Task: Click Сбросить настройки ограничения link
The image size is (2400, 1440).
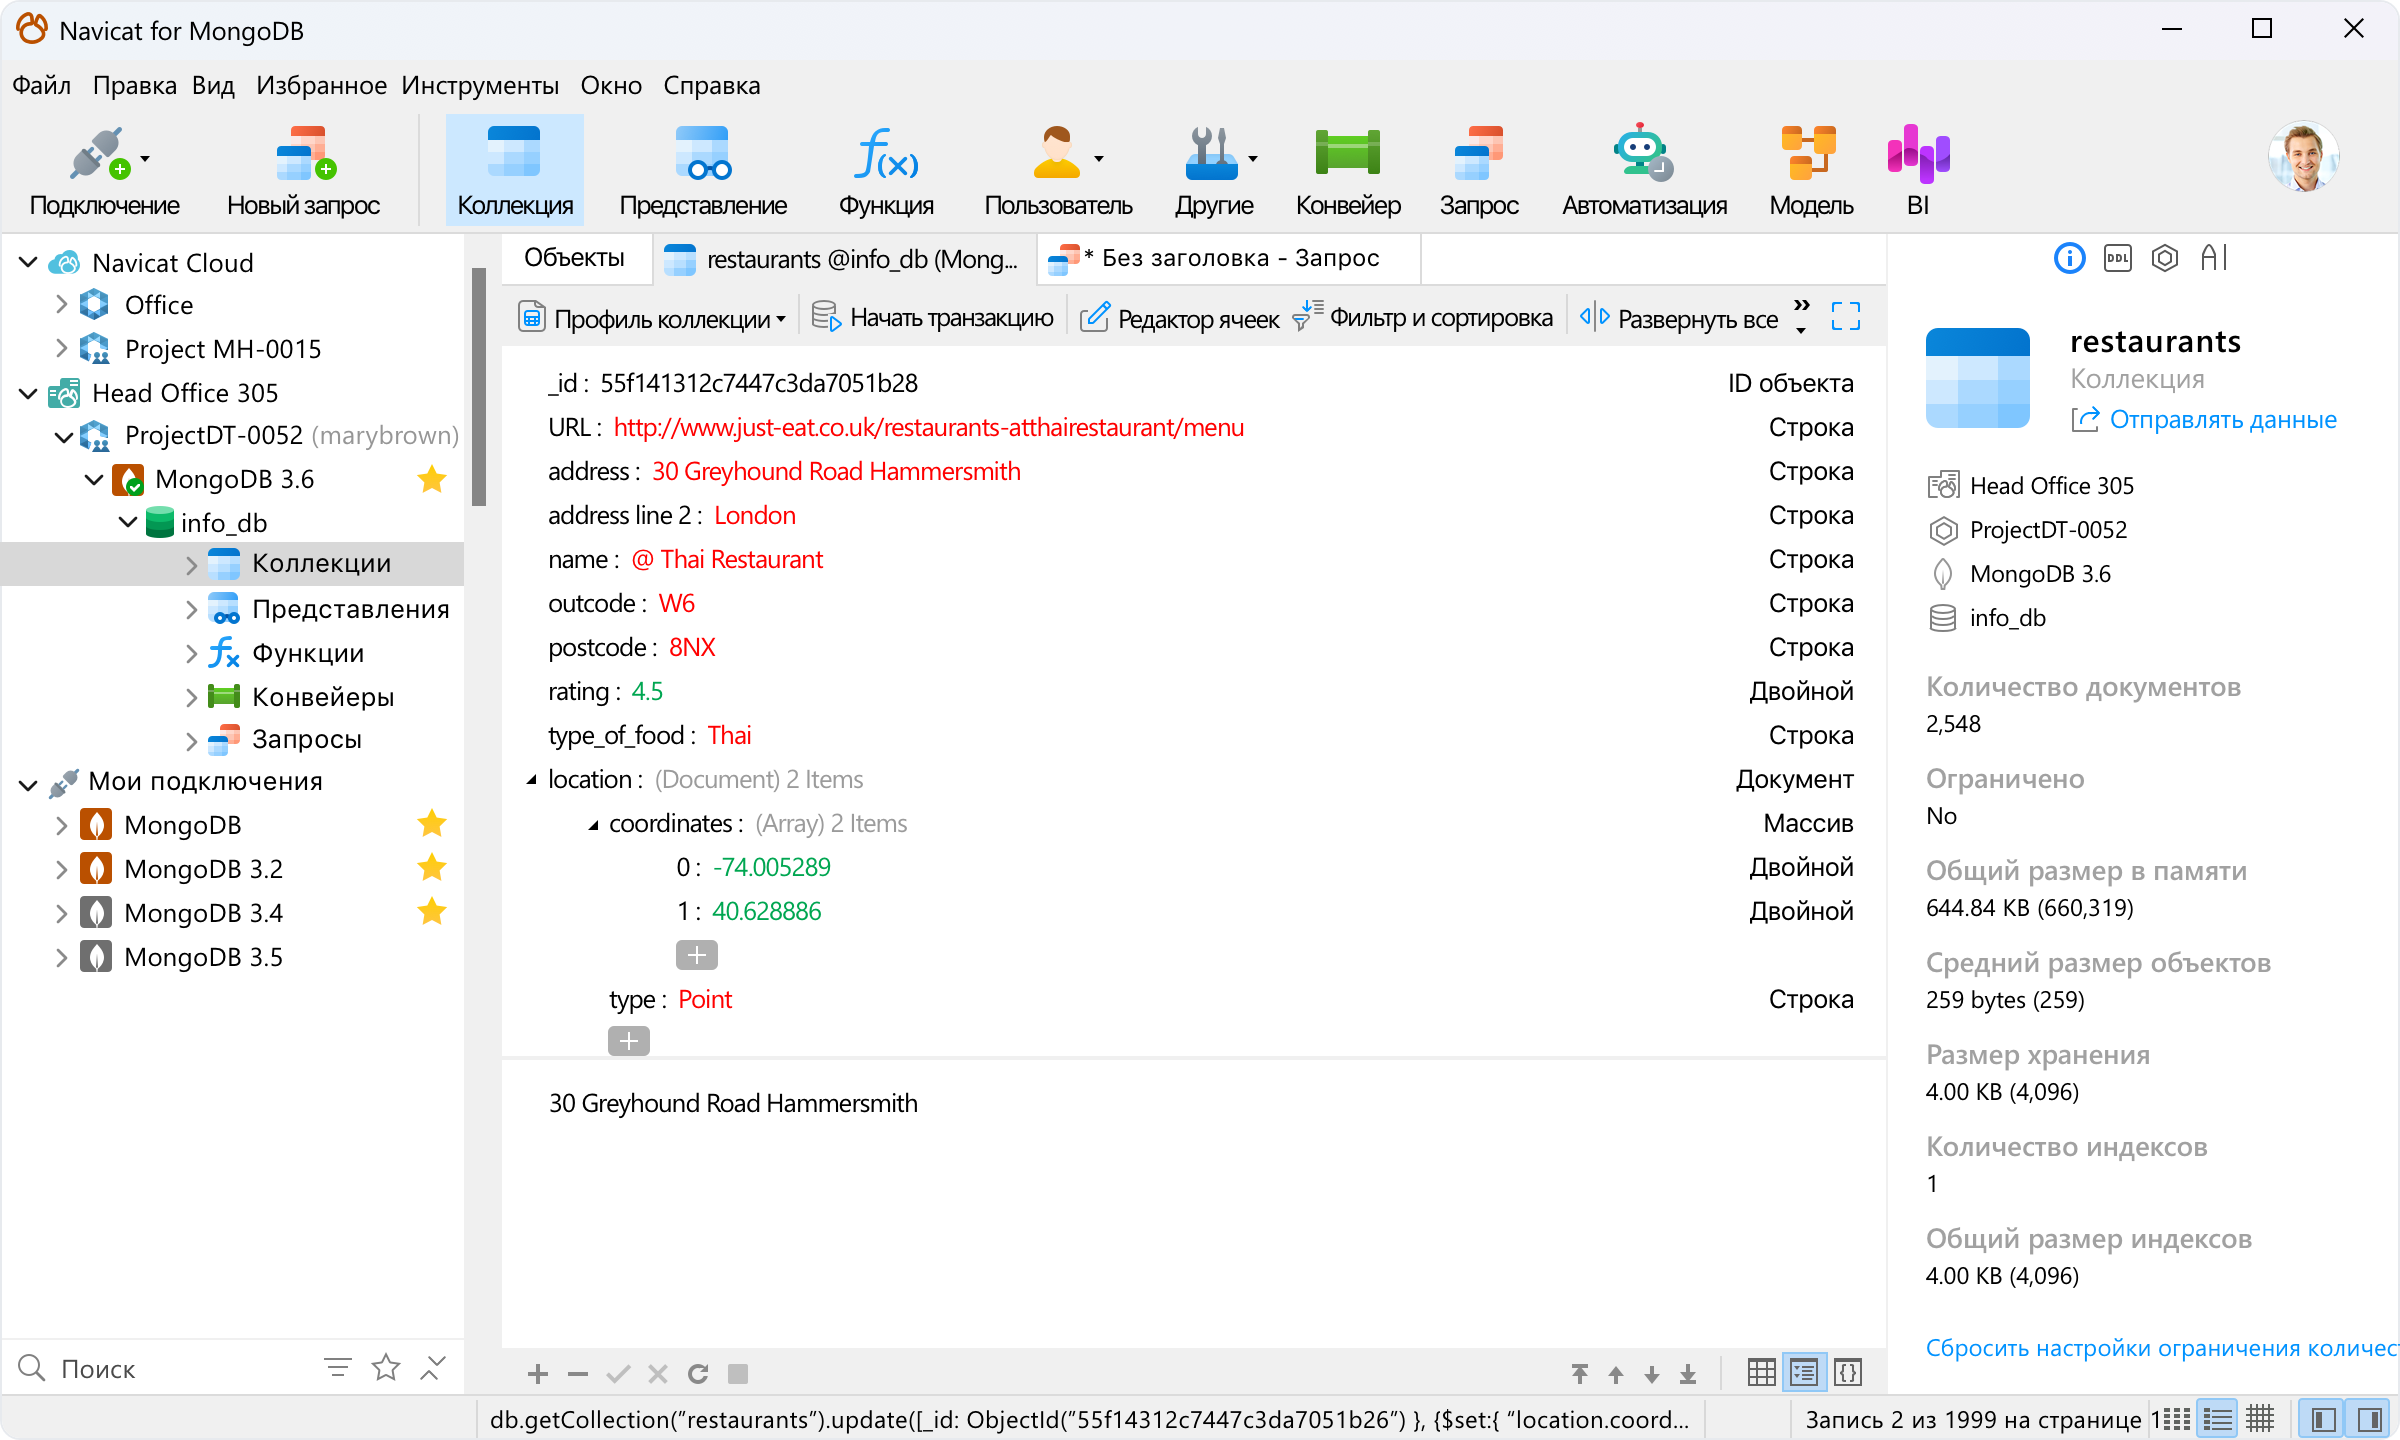Action: point(2162,1349)
